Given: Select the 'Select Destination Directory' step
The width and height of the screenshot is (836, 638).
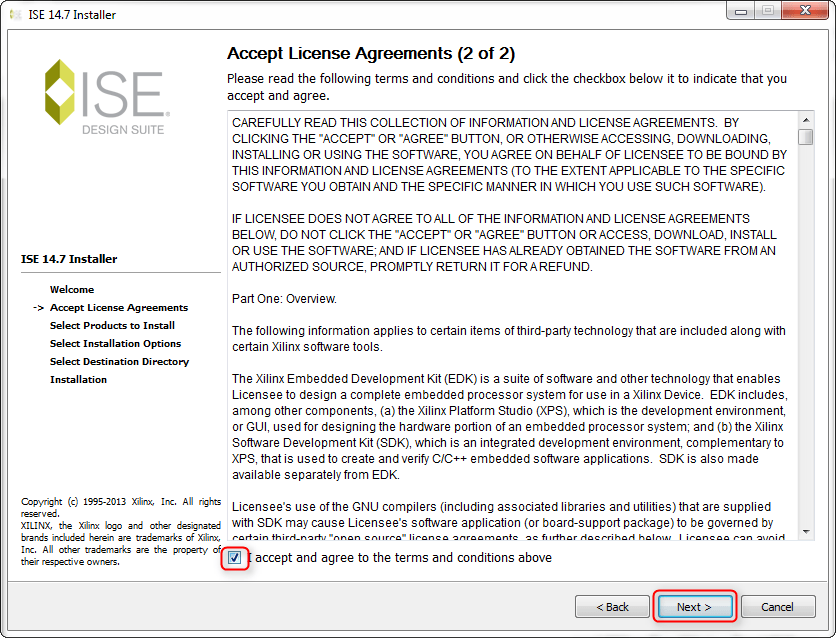Looking at the screenshot, I should (119, 362).
